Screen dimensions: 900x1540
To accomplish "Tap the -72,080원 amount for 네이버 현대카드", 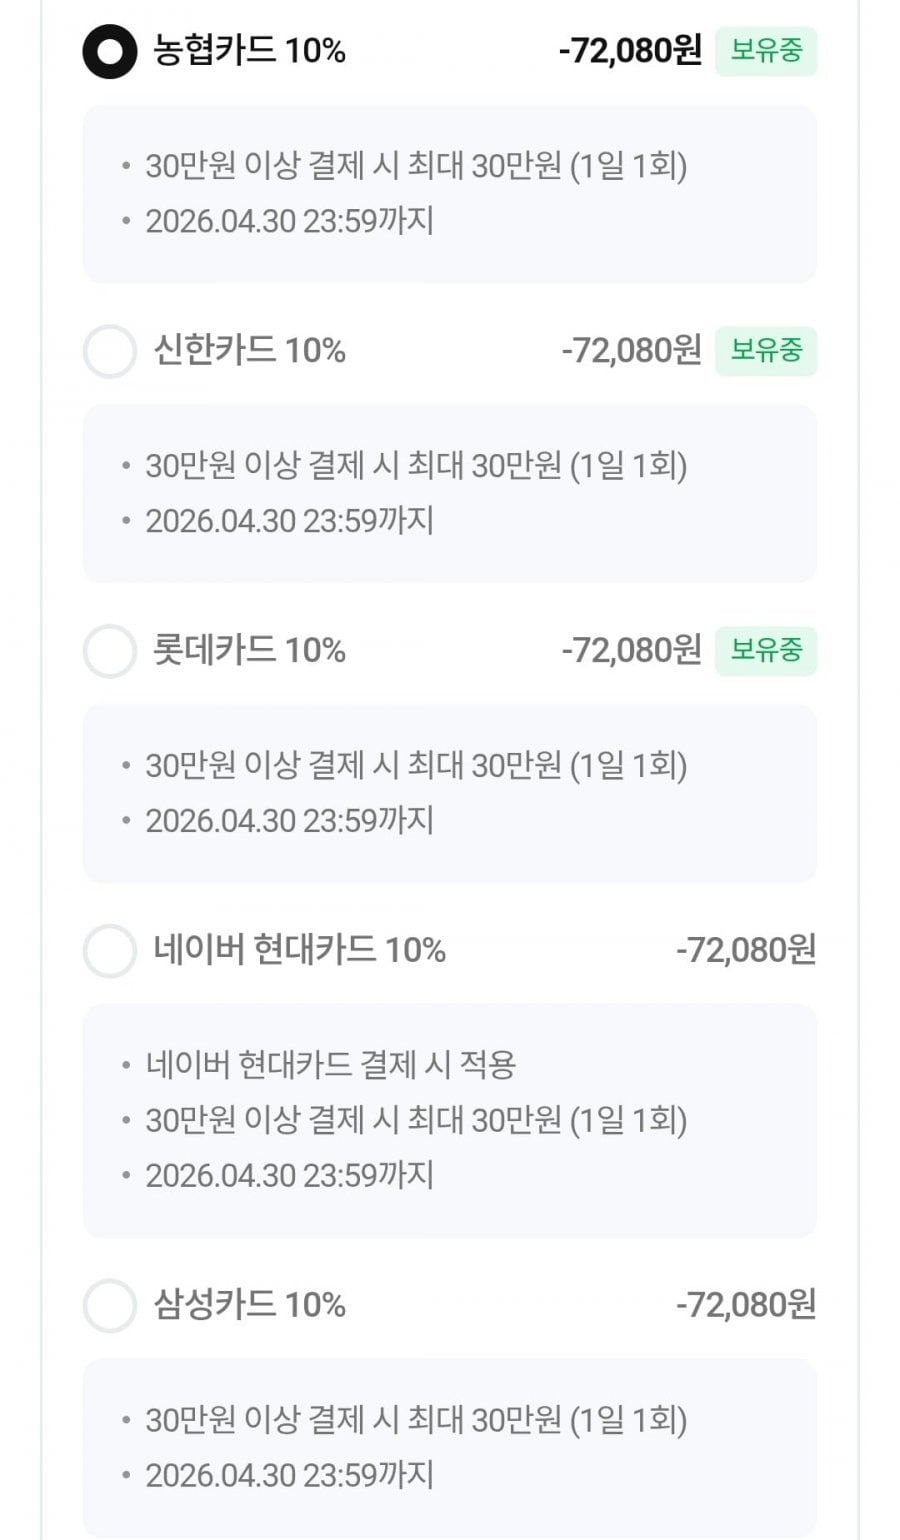I will coord(746,949).
